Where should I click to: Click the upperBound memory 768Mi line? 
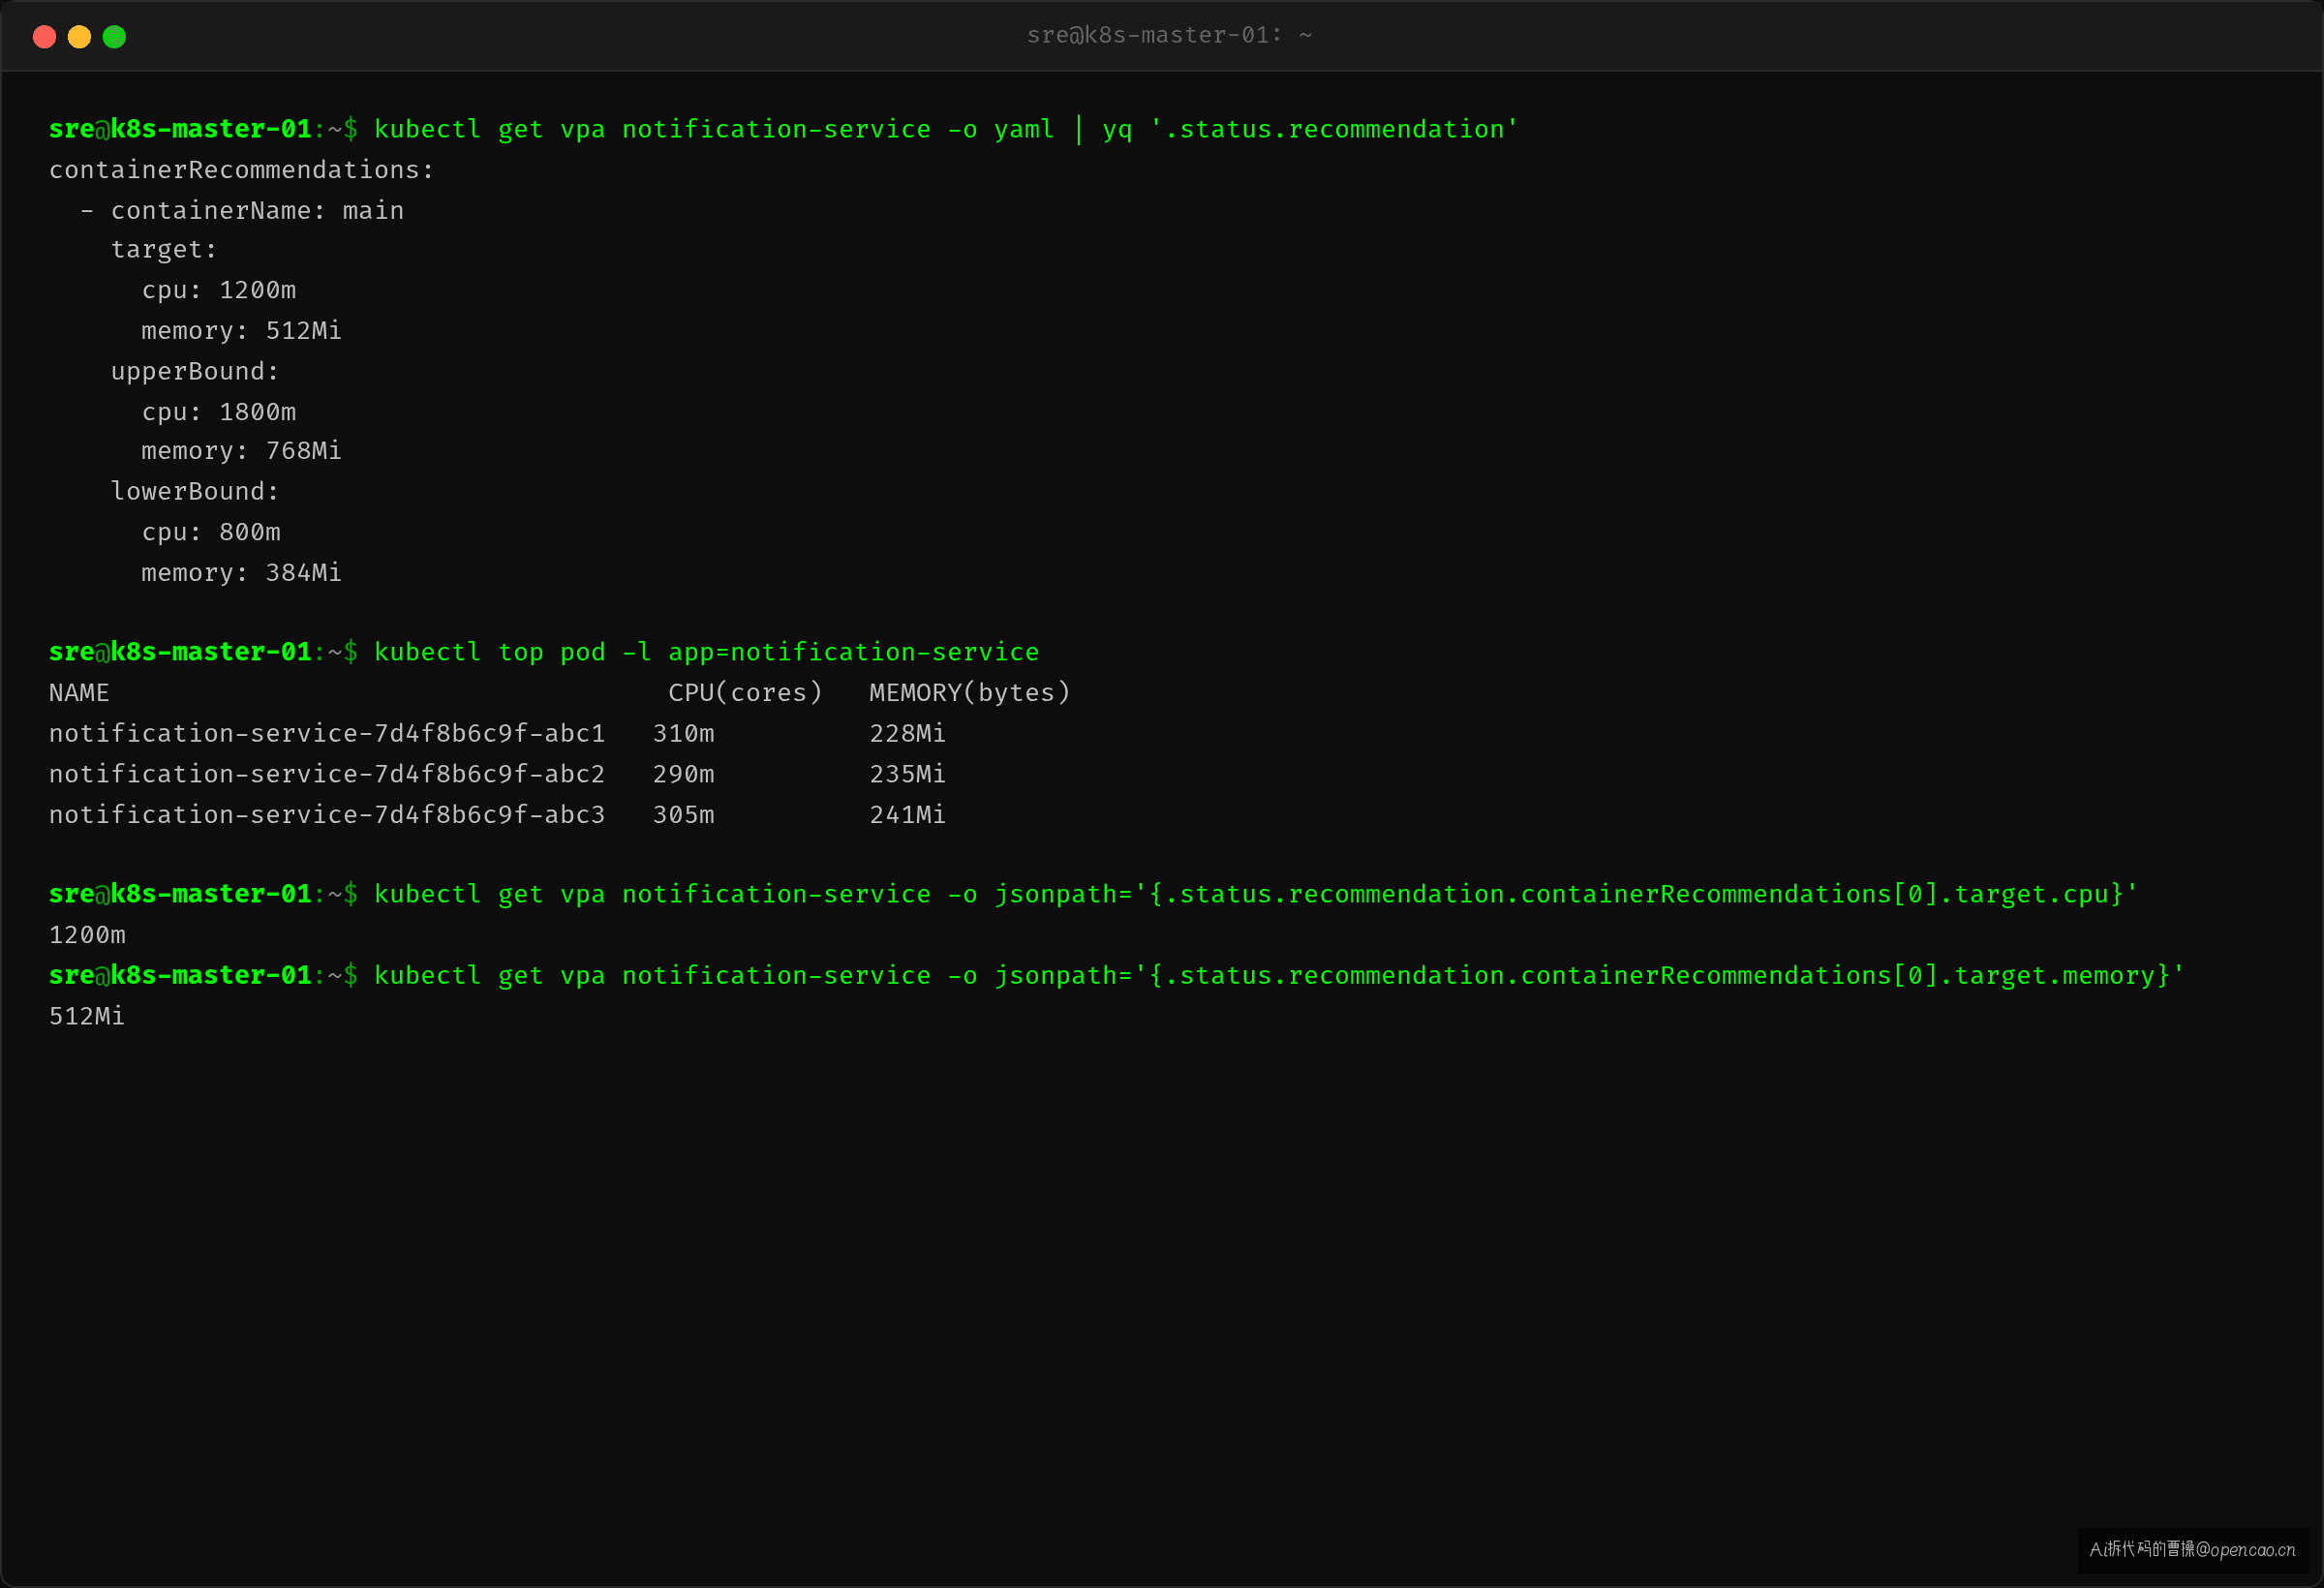coord(241,451)
